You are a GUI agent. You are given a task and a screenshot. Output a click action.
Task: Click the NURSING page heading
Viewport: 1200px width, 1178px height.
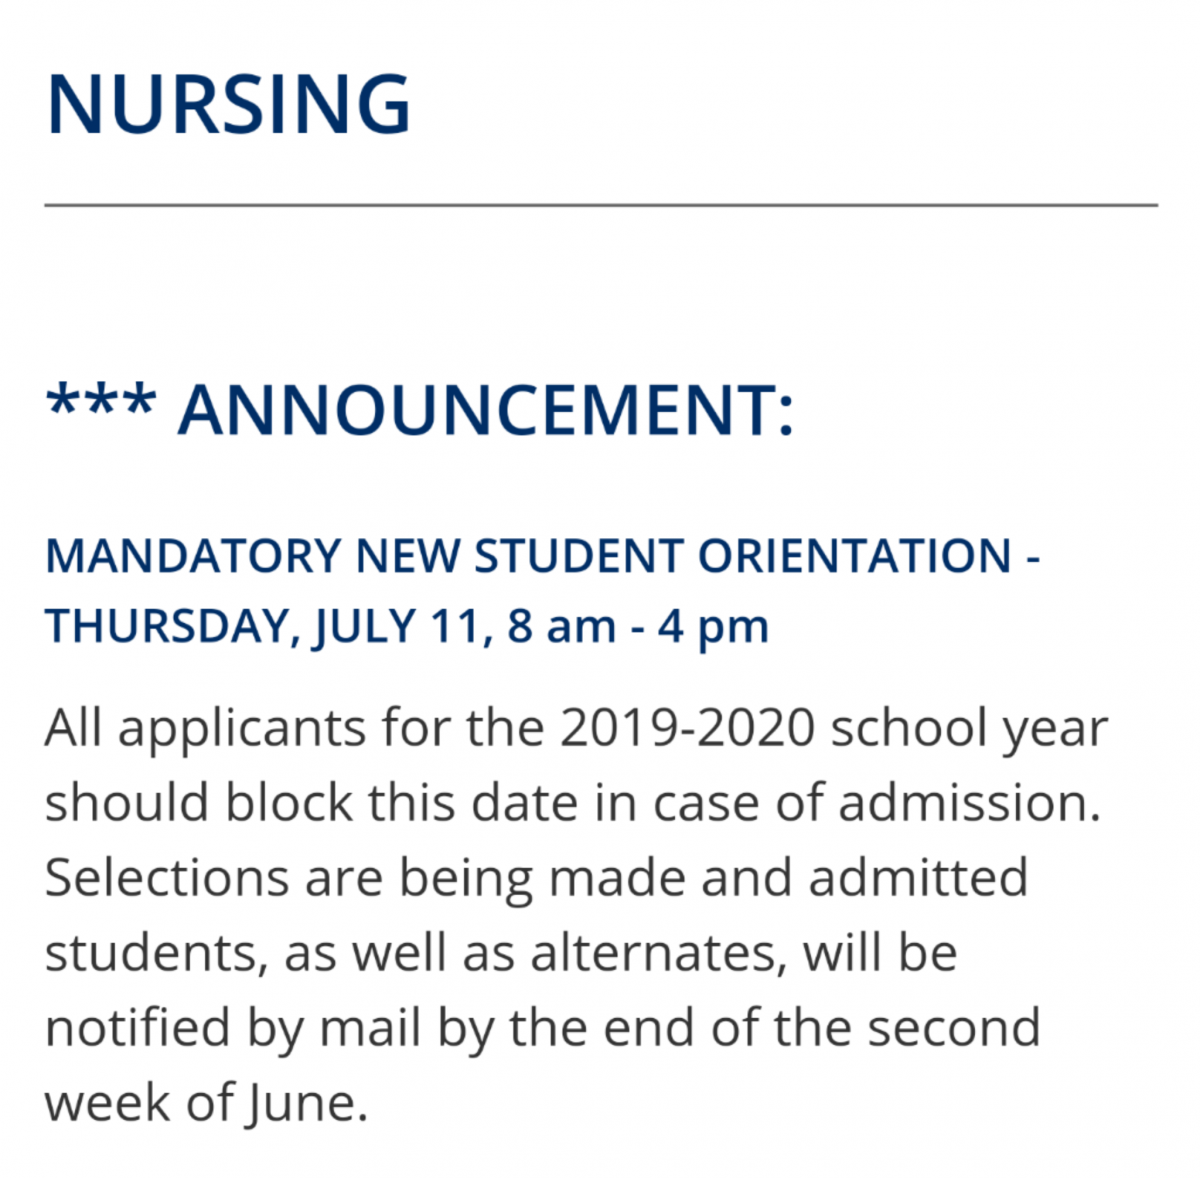[x=228, y=104]
